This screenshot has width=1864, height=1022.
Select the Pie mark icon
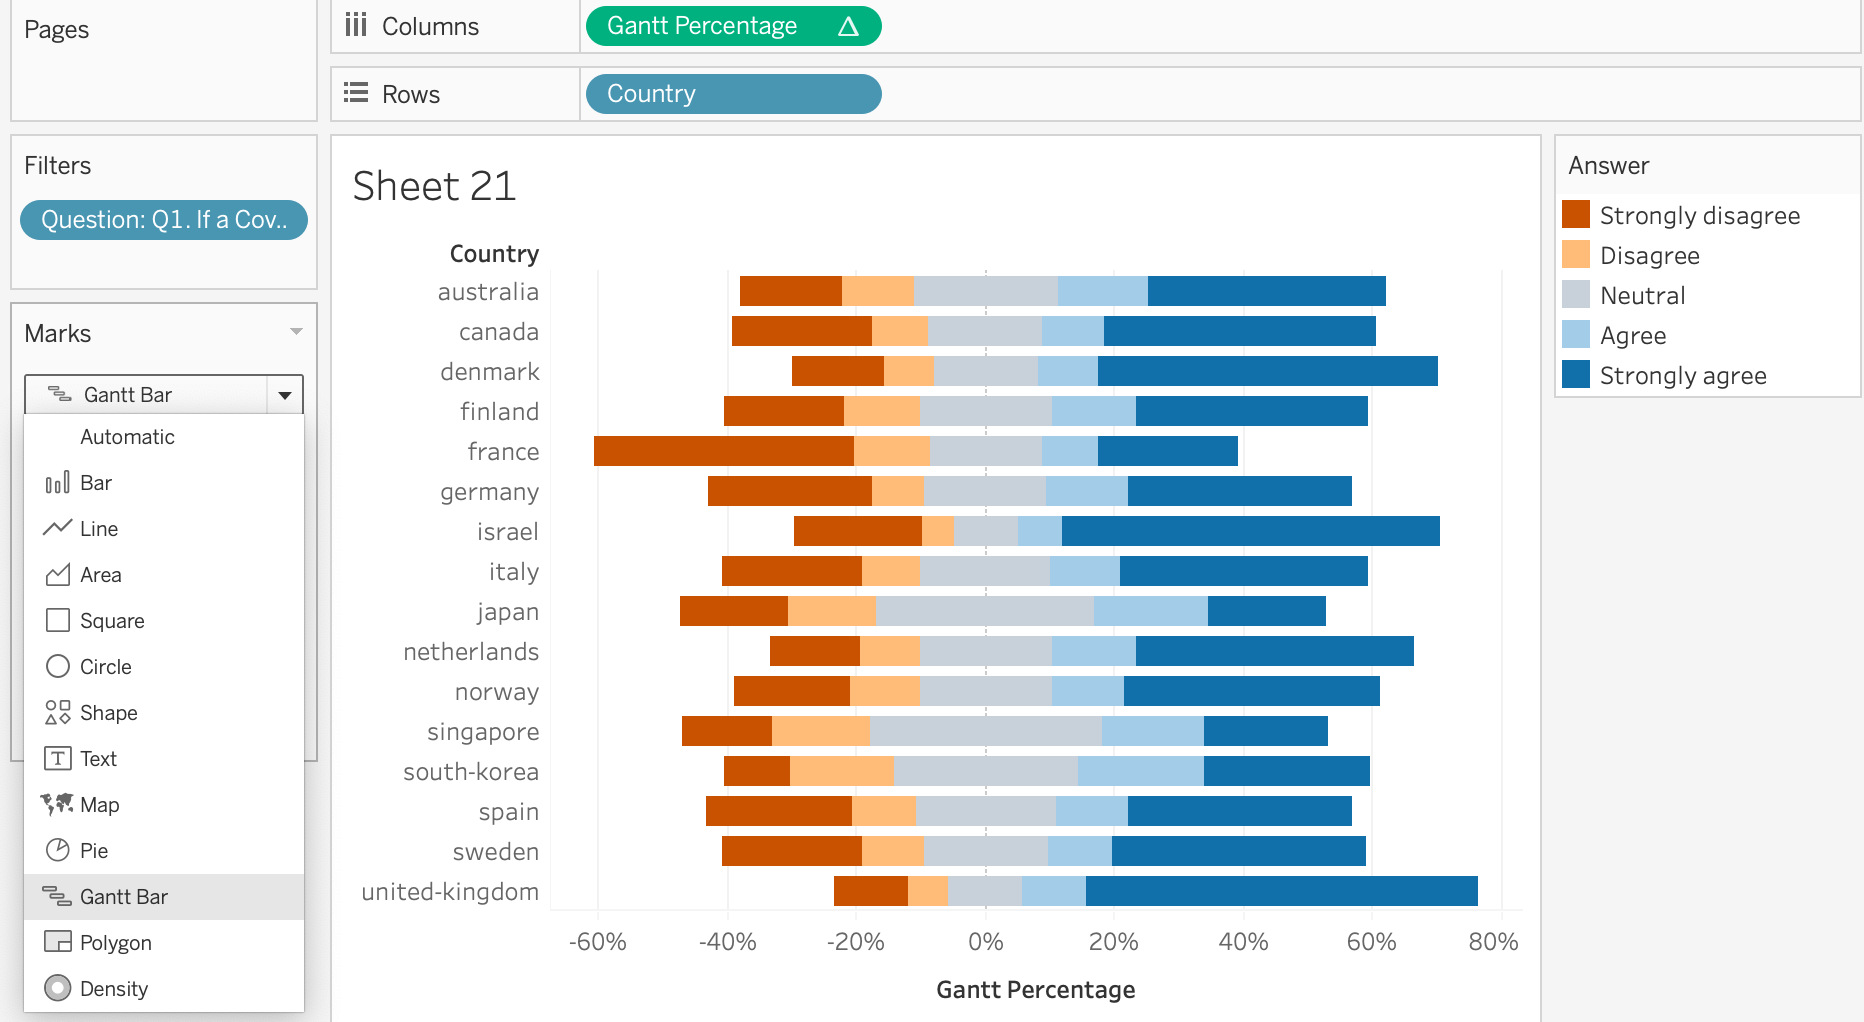point(58,851)
